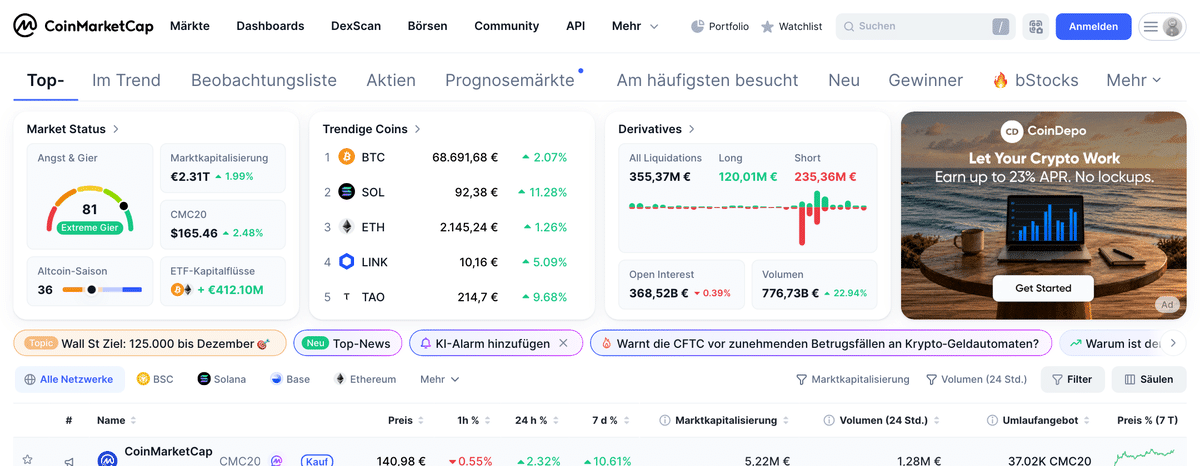Click the Kauf button in CMC20 row
The width and height of the screenshot is (1200, 466).
[x=317, y=461]
